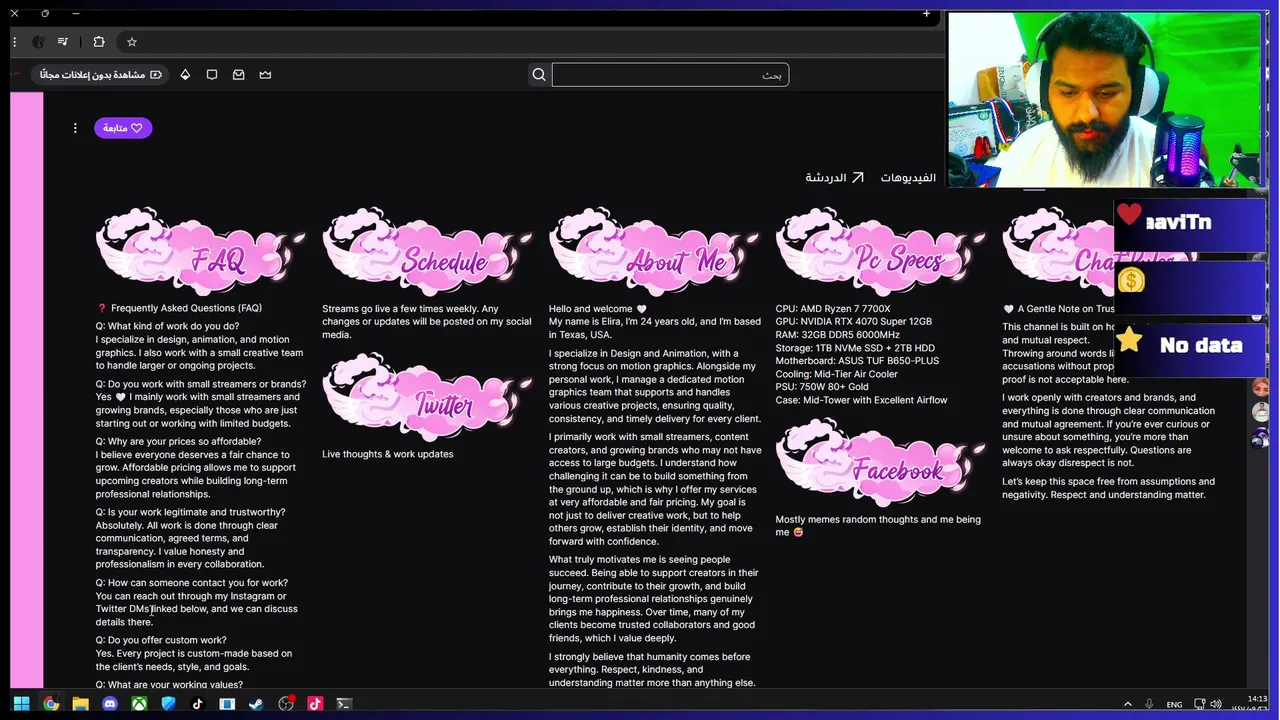Screen dimensions: 1280x720
Task: Click the webcam overlay in corner
Action: click(1104, 99)
